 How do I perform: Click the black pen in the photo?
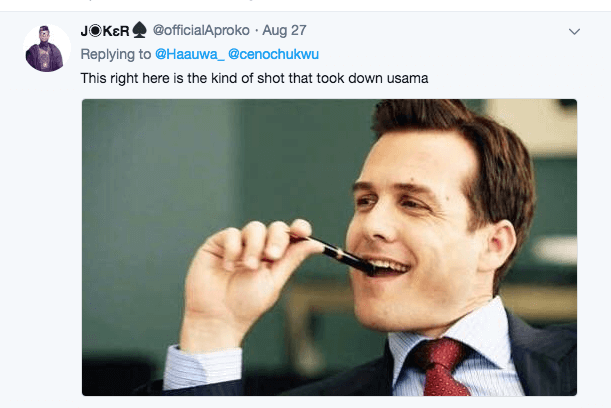tap(336, 250)
